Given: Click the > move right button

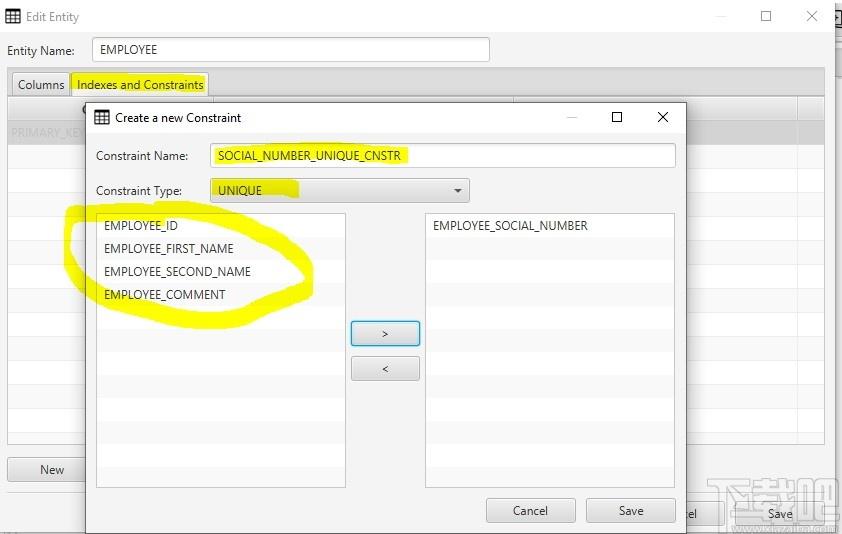Looking at the screenshot, I should [x=385, y=334].
